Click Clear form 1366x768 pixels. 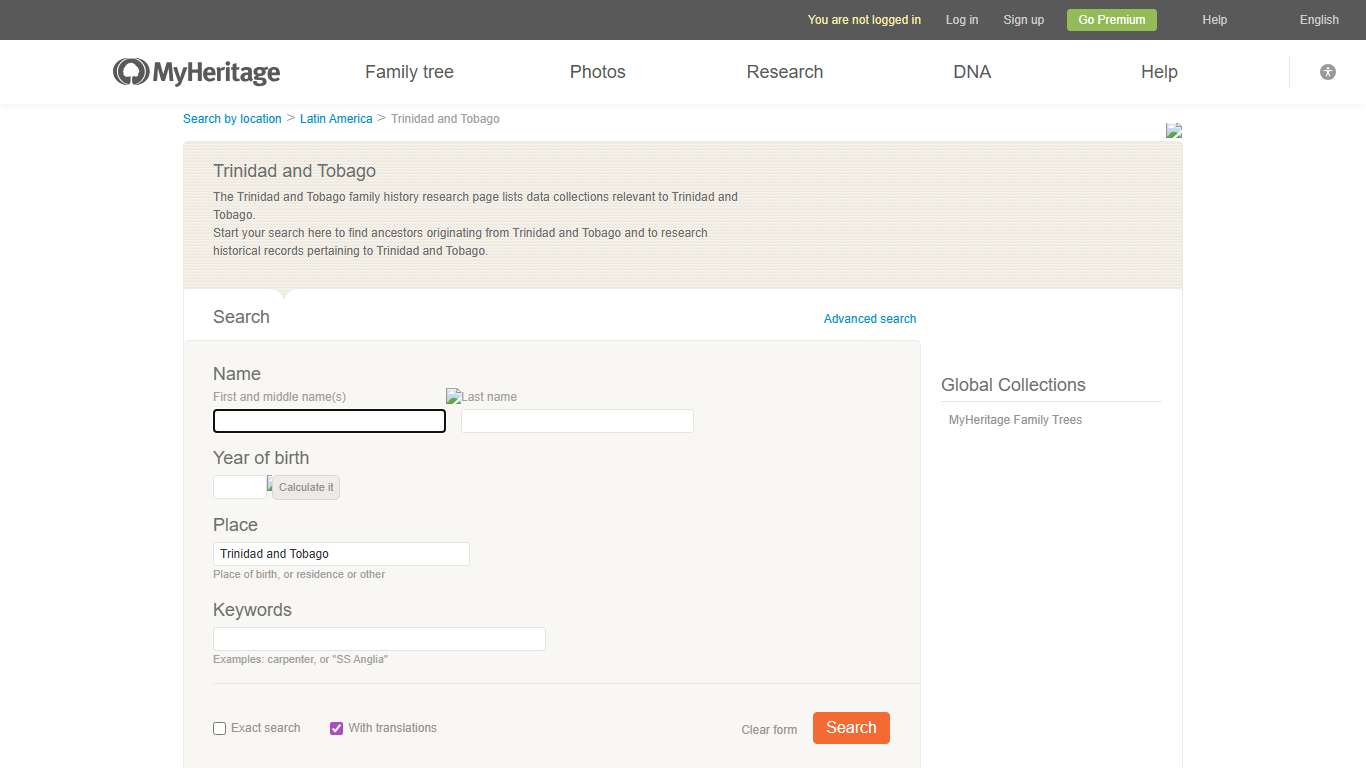coord(768,729)
